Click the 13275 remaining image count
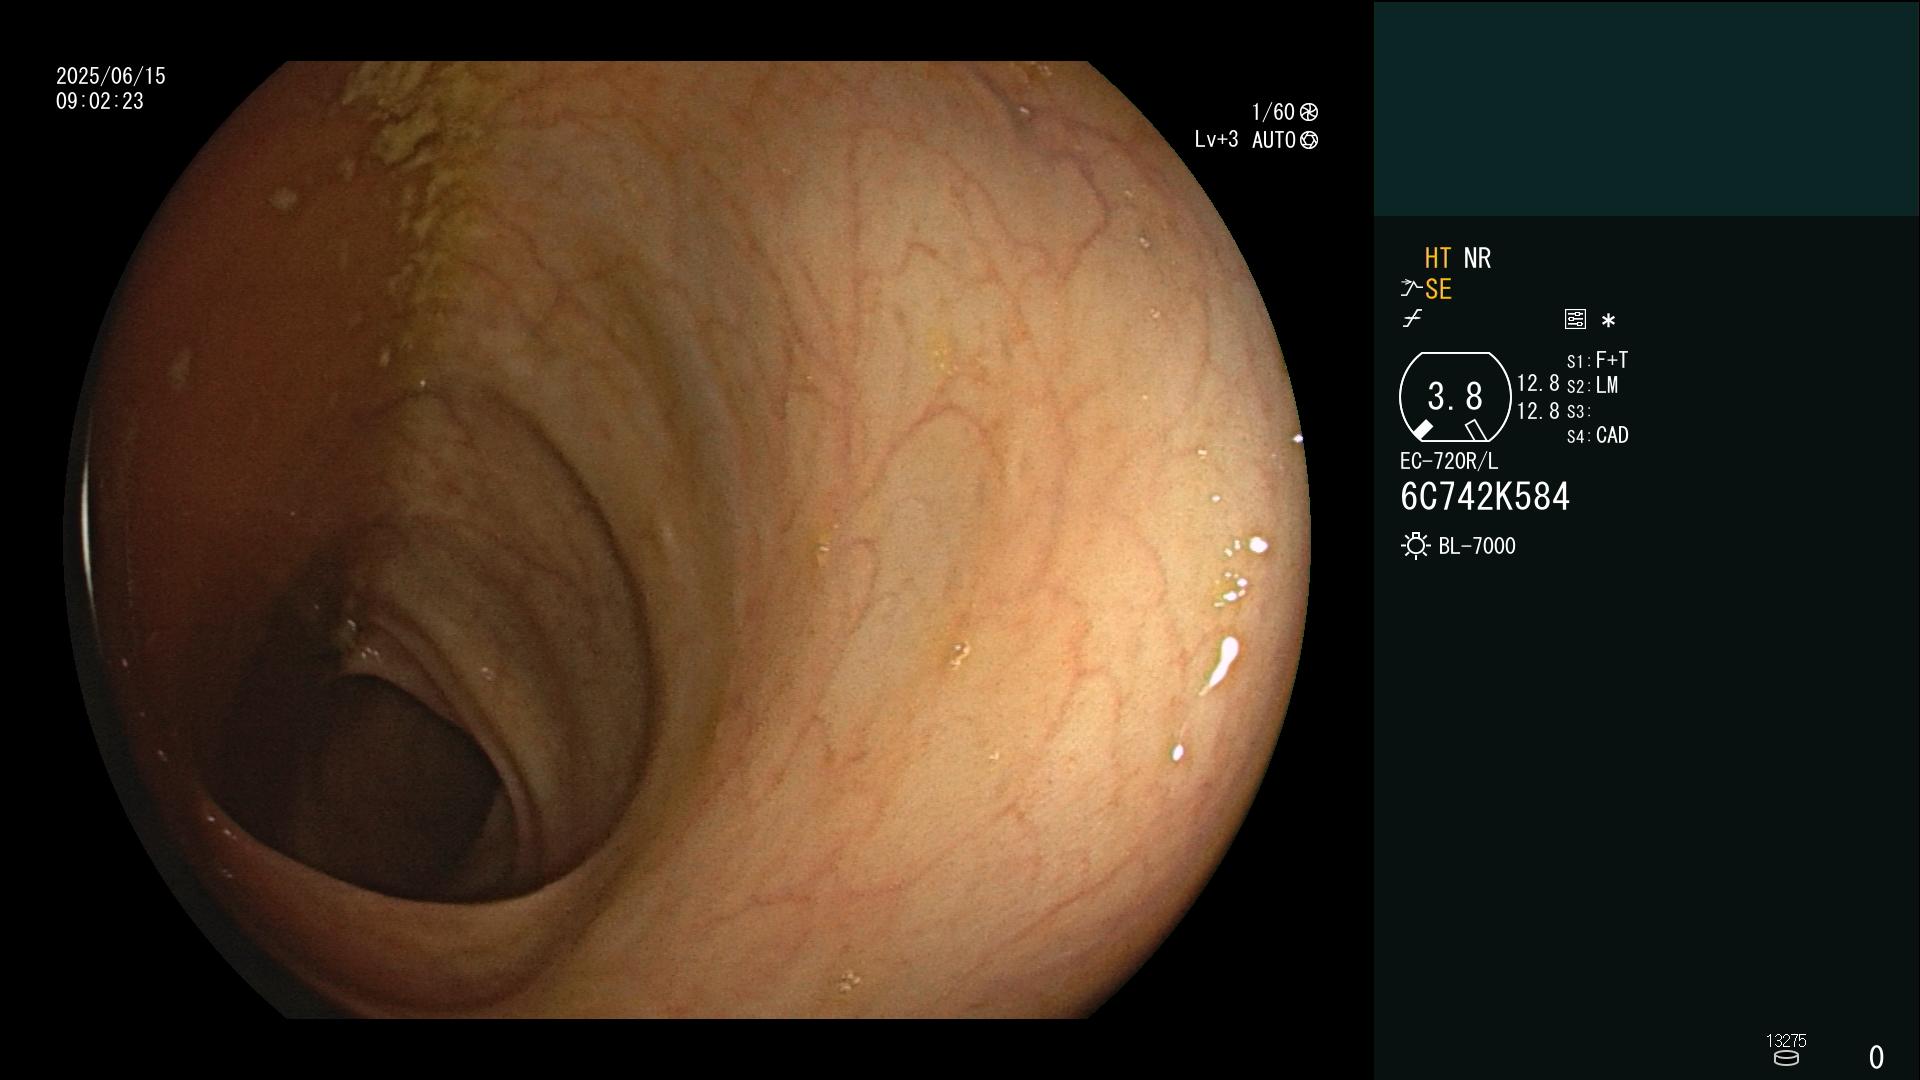 (1786, 1041)
